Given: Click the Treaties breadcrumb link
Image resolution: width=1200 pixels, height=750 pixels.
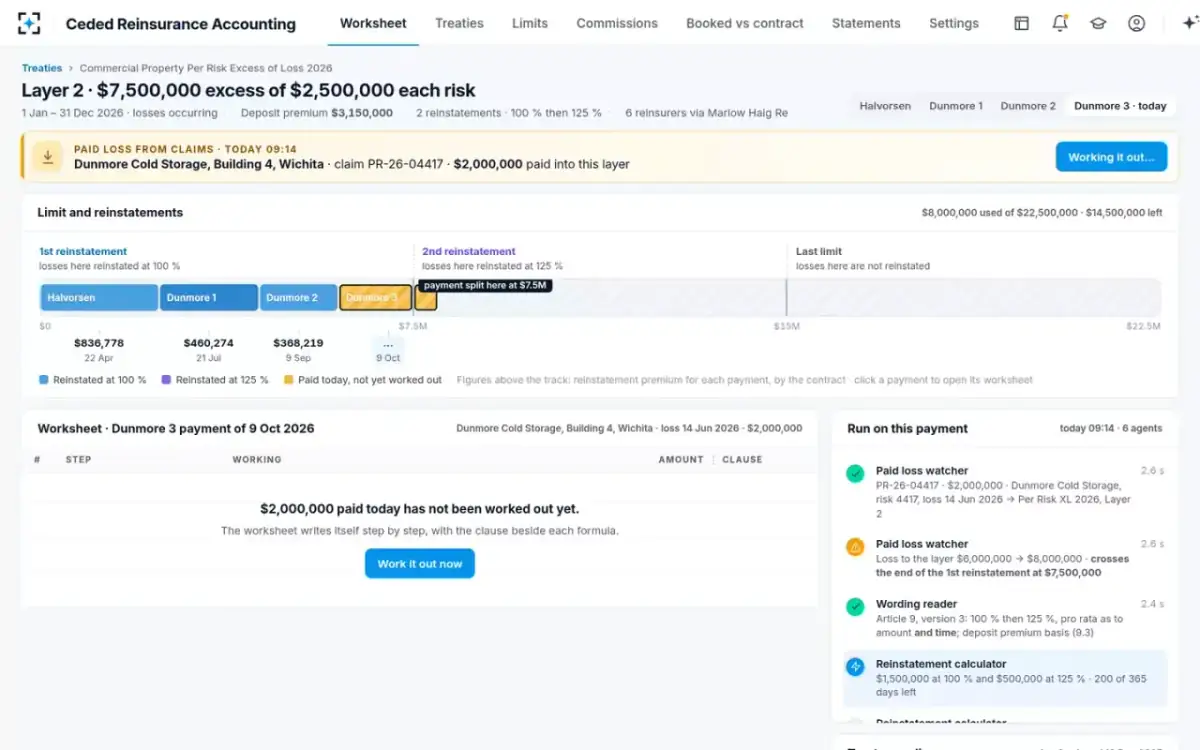Looking at the screenshot, I should pyautogui.click(x=42, y=68).
